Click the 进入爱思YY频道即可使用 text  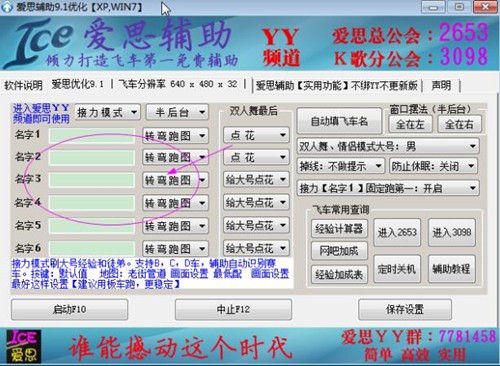(41, 113)
